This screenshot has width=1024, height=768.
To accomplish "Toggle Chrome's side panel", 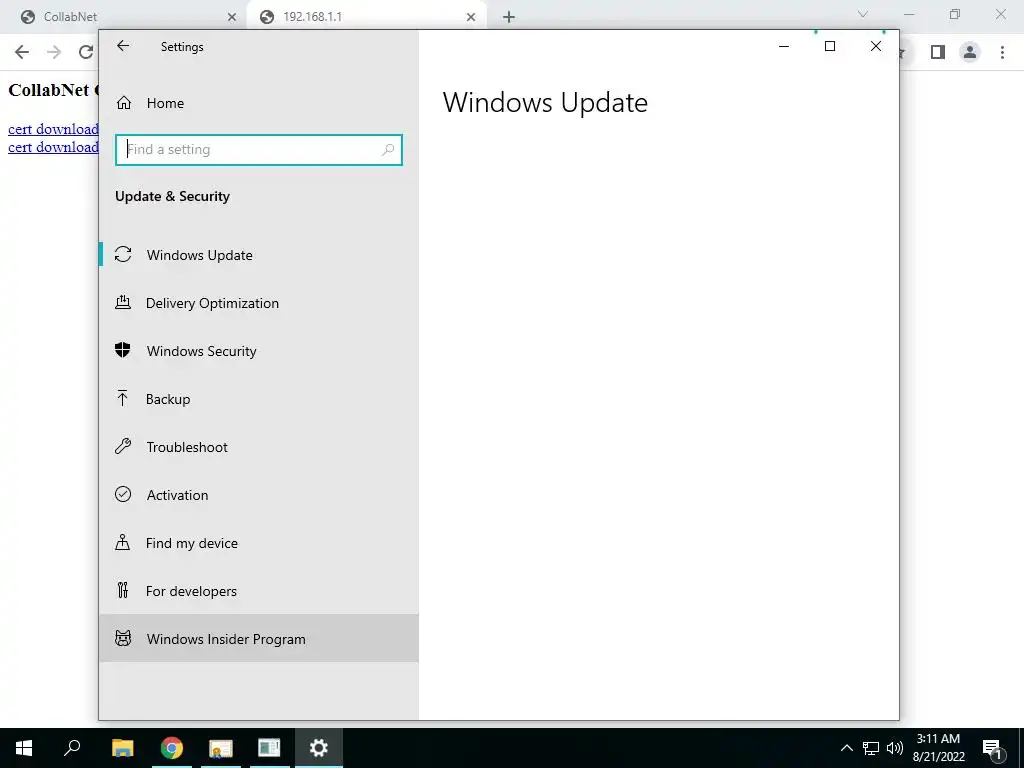I will [x=938, y=52].
